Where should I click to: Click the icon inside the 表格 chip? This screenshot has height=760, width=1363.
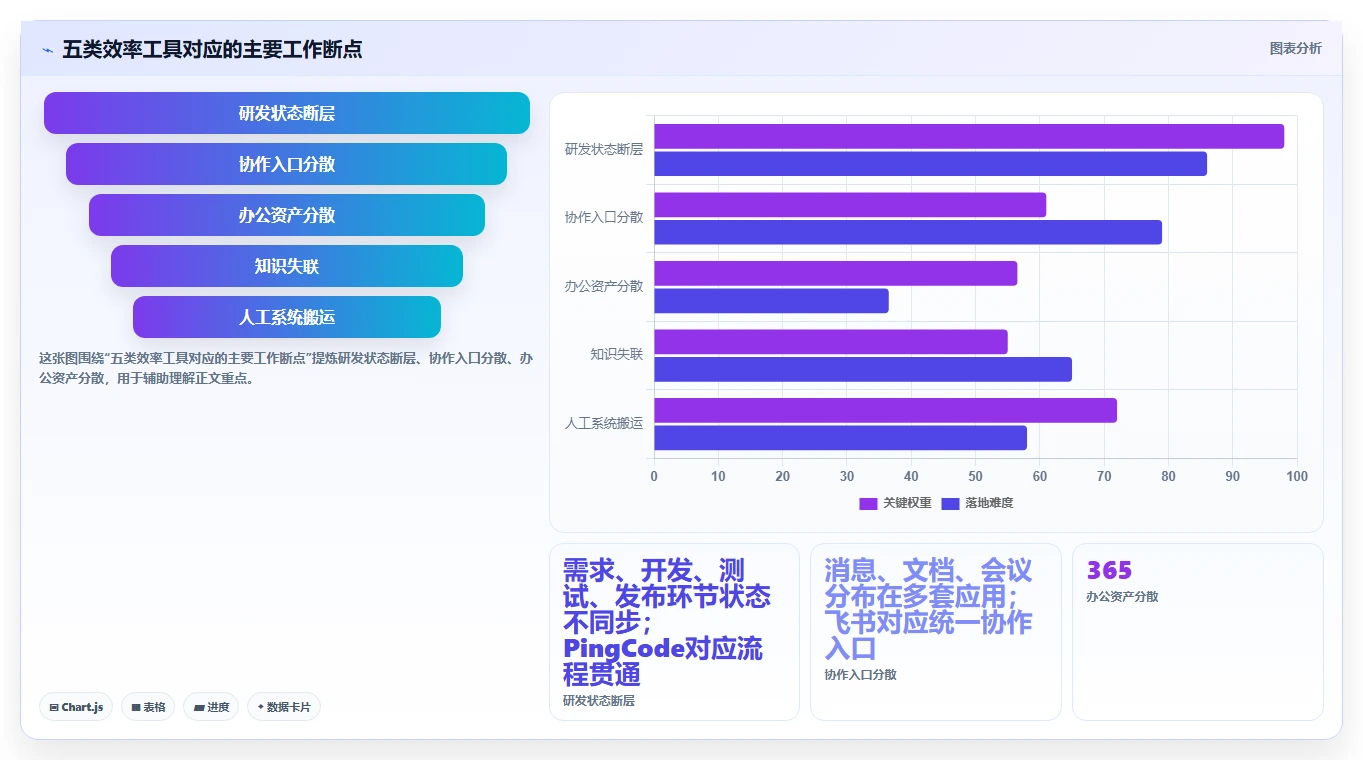pyautogui.click(x=136, y=707)
